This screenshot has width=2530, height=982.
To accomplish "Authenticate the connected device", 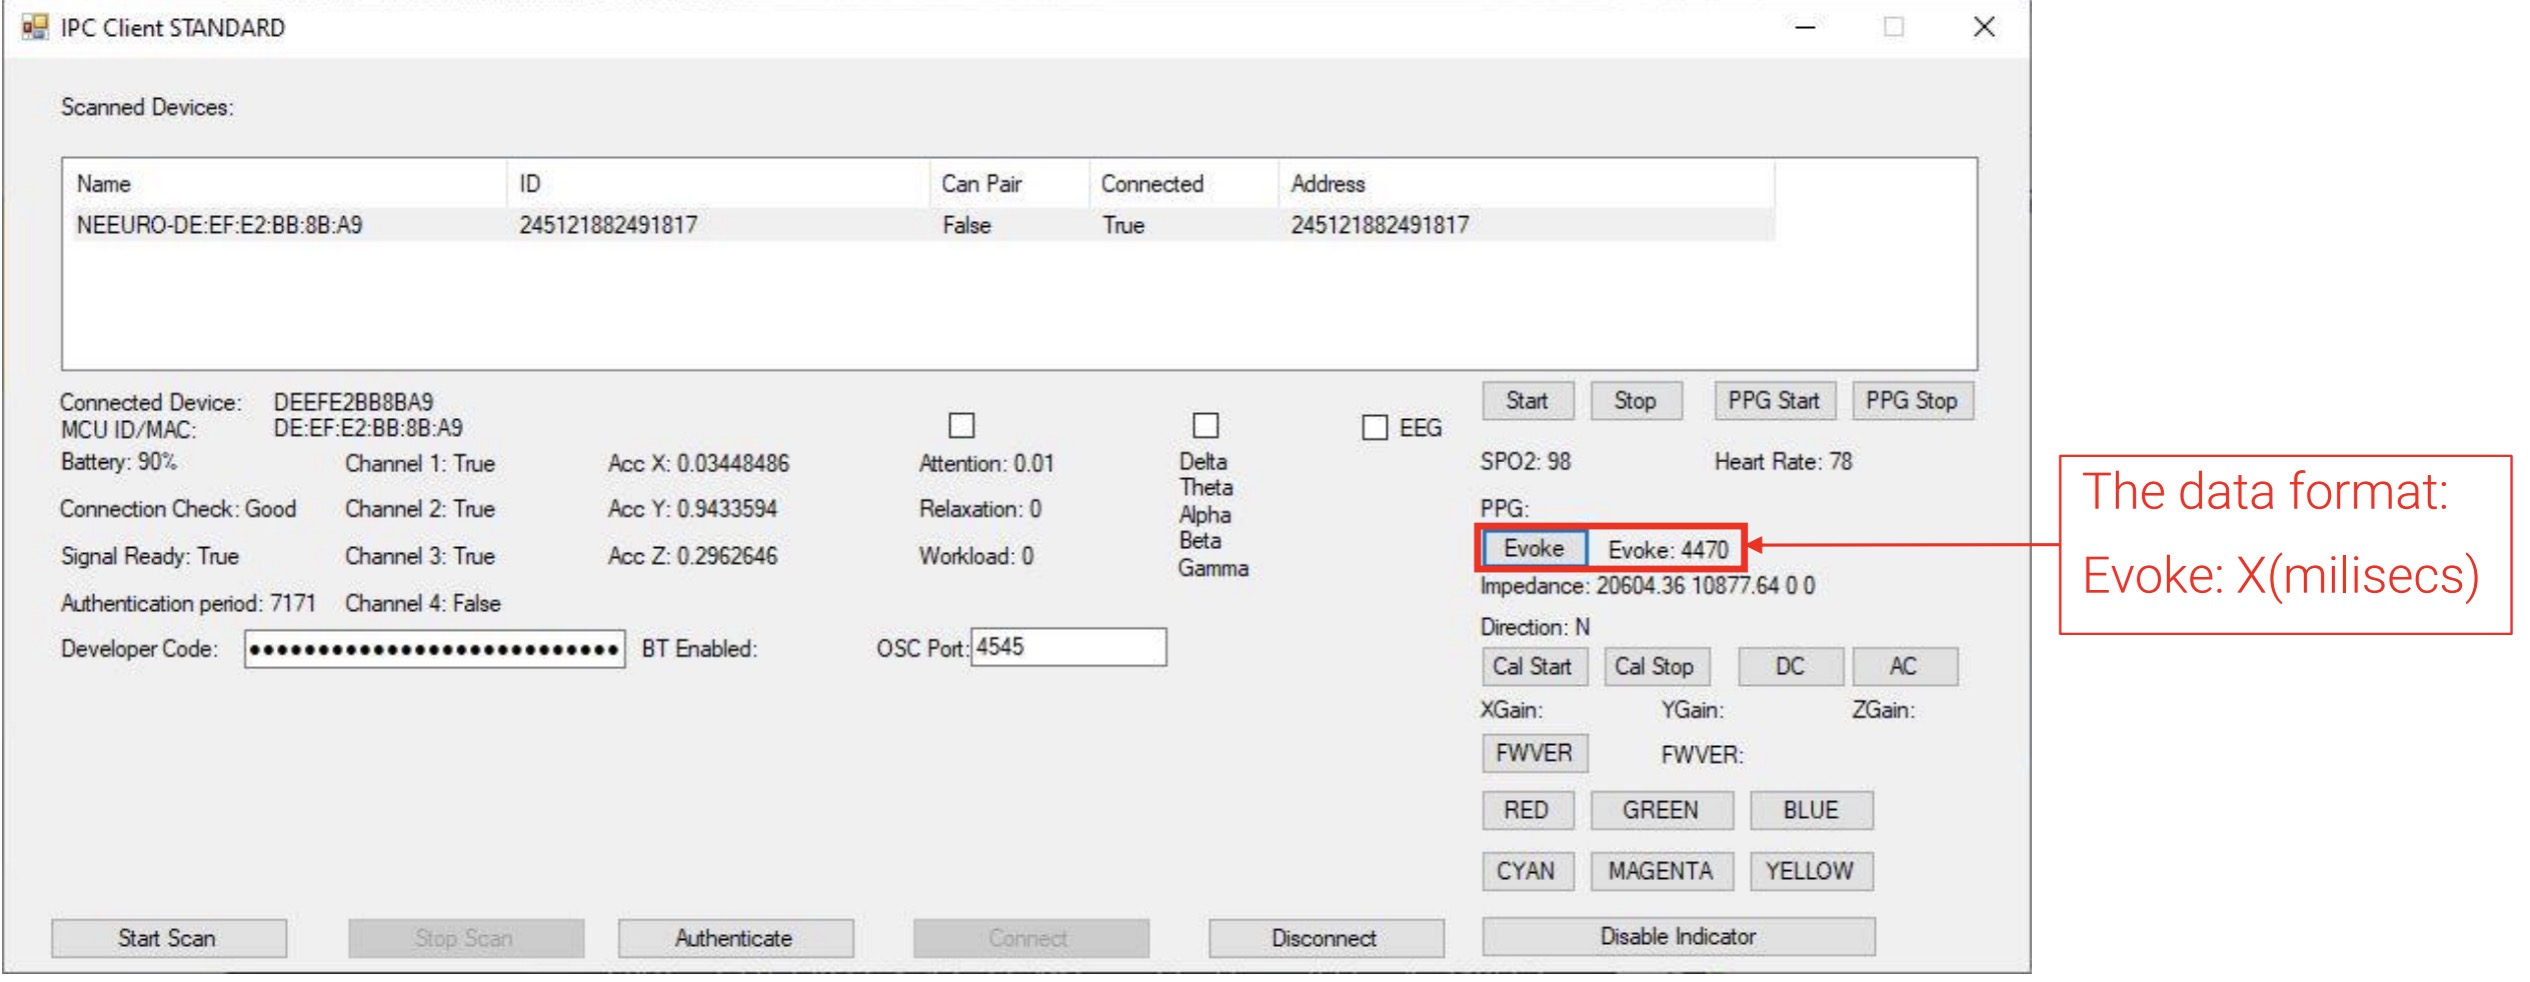I will coord(735,938).
